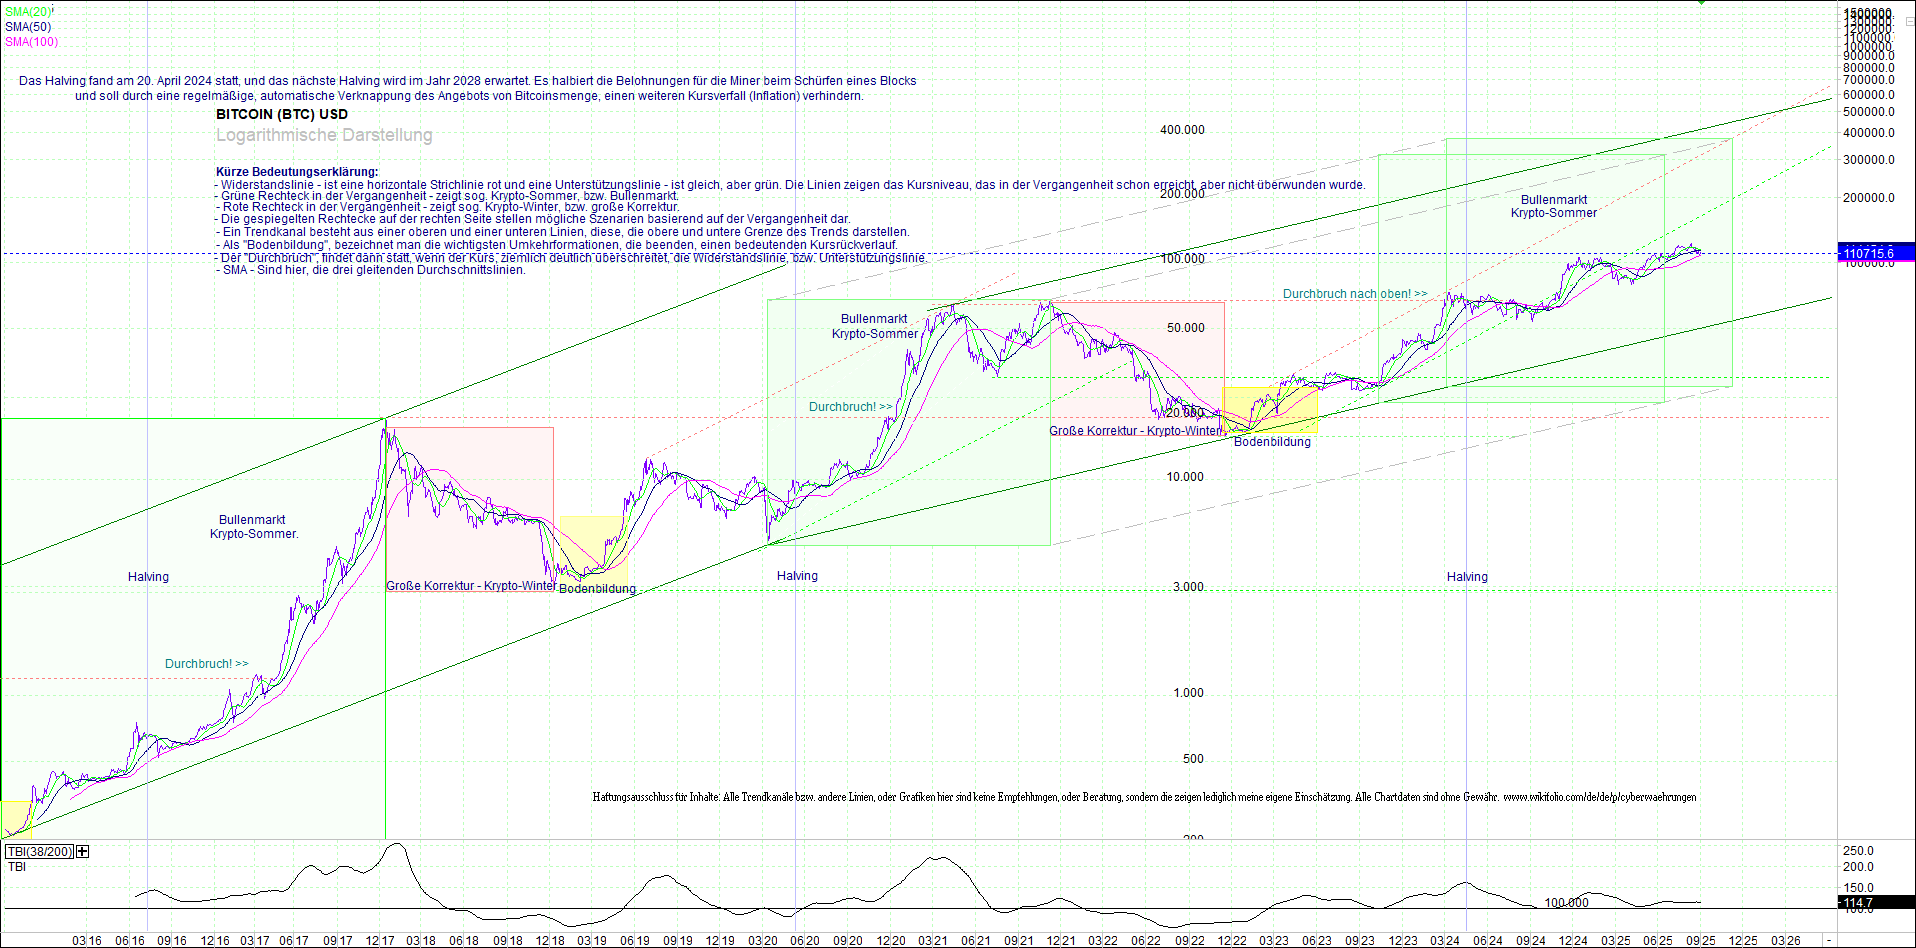Image resolution: width=1916 pixels, height=948 pixels.
Task: Click the BITCOIN (BTC) USD chart title
Action: pos(282,114)
